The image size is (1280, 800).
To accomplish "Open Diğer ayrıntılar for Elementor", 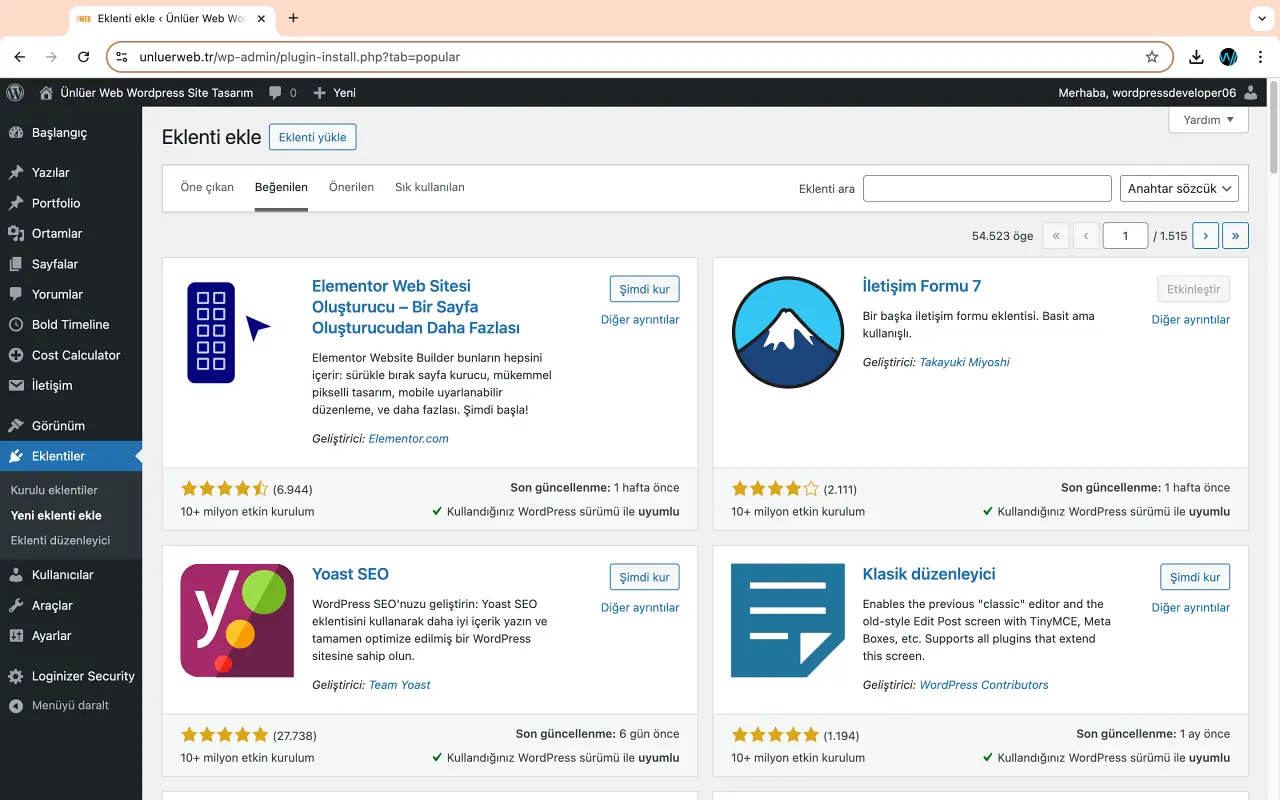I will 640,319.
